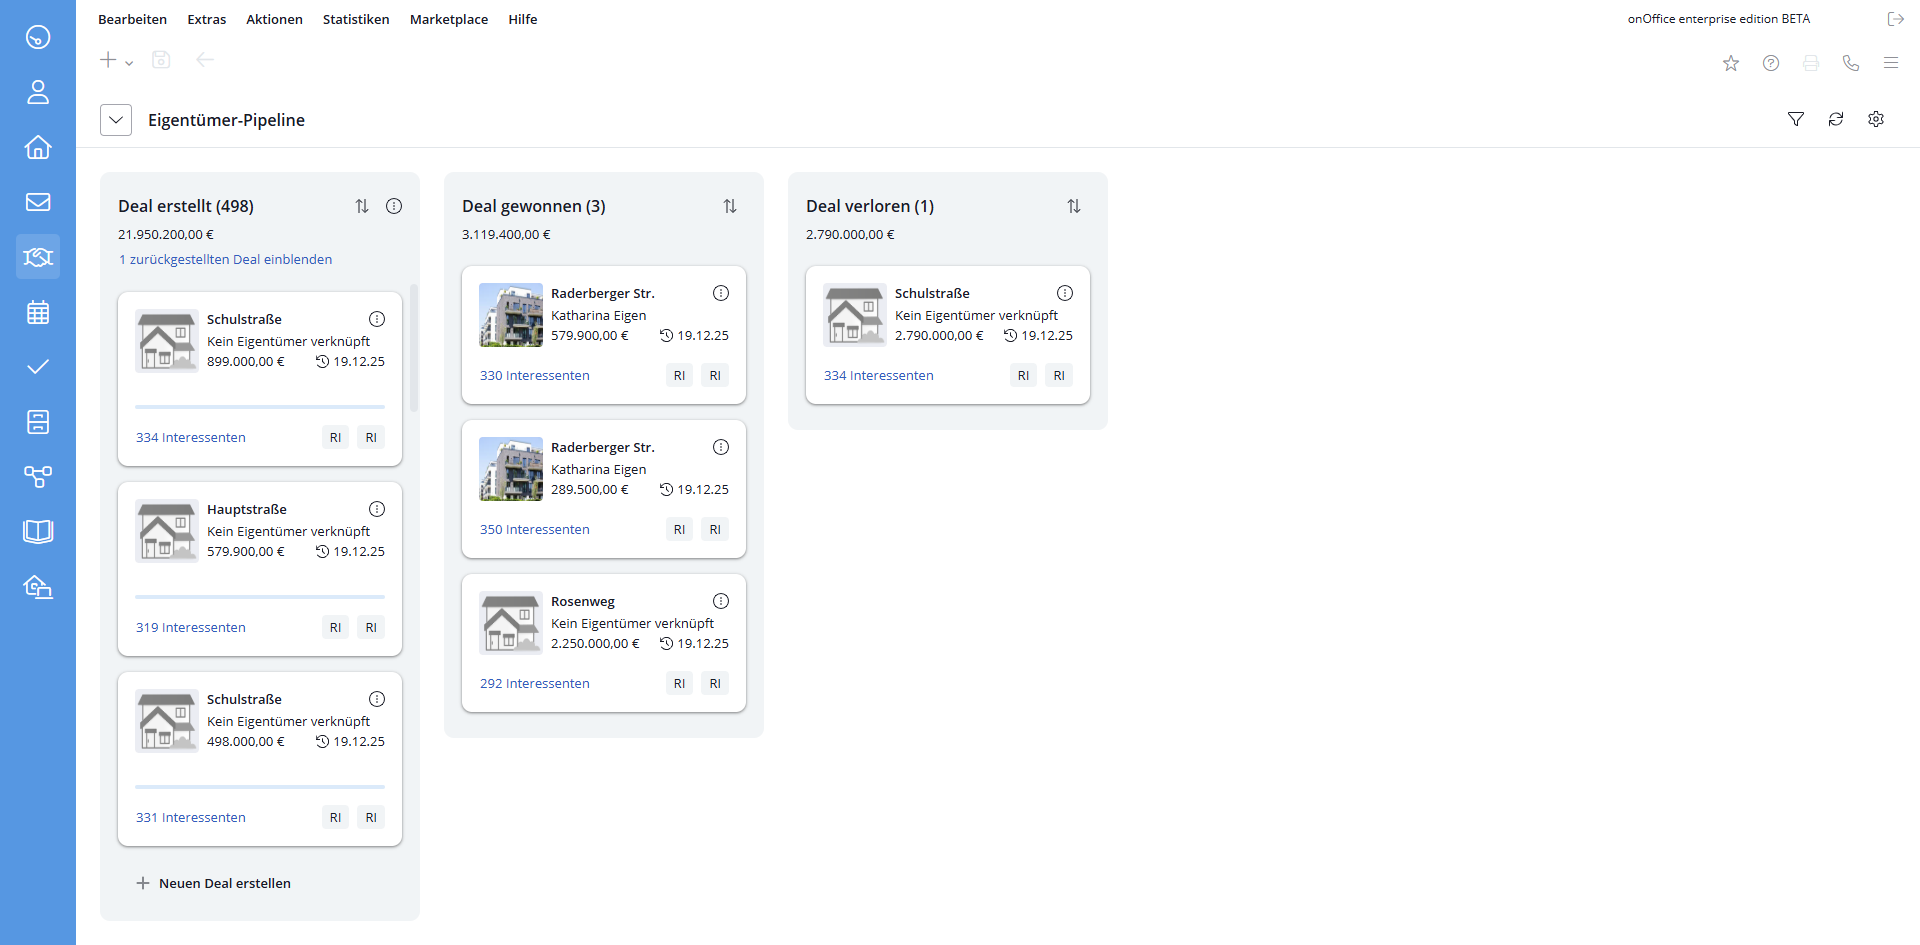Screen dimensions: 1920x945
Task: Open the plus button dropdown arrow
Action: pyautogui.click(x=129, y=63)
